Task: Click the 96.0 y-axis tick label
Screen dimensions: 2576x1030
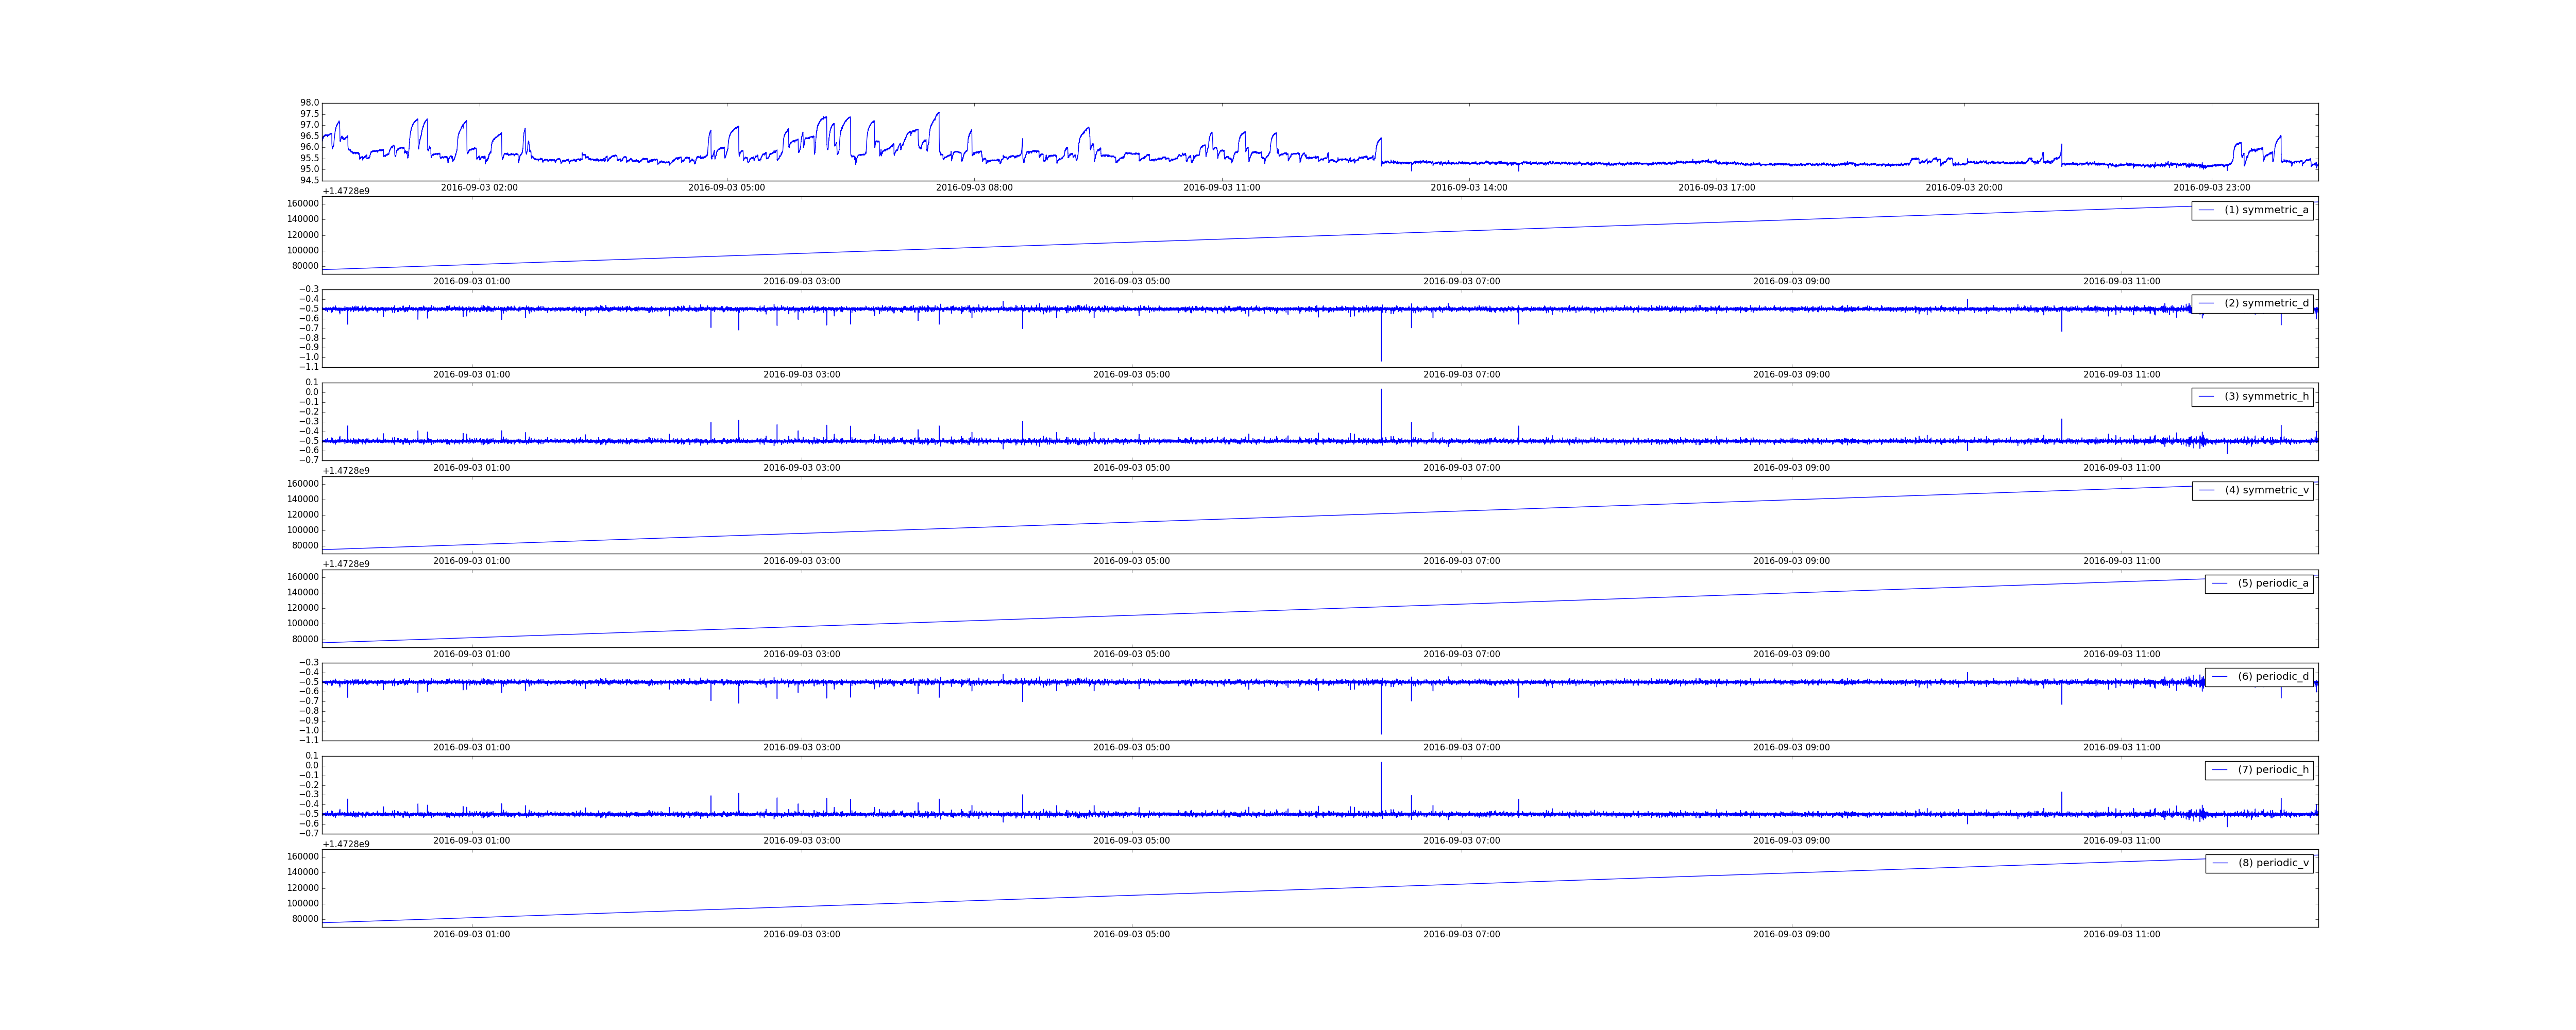Action: [309, 147]
